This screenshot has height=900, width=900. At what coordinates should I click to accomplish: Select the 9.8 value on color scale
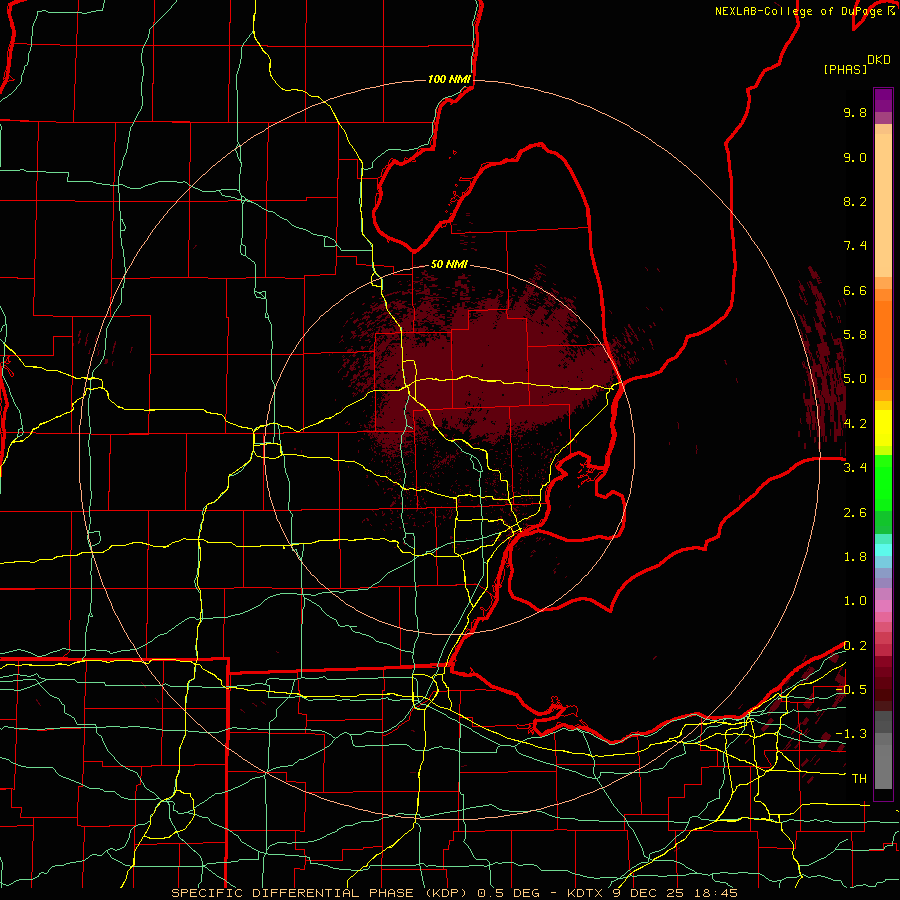click(x=855, y=112)
